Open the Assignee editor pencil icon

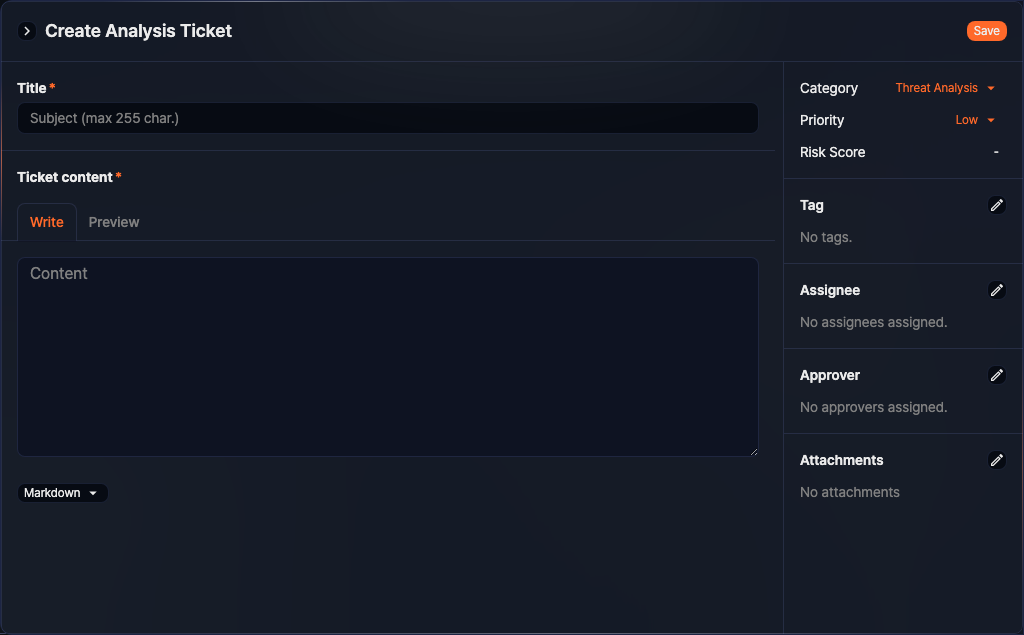pos(997,290)
